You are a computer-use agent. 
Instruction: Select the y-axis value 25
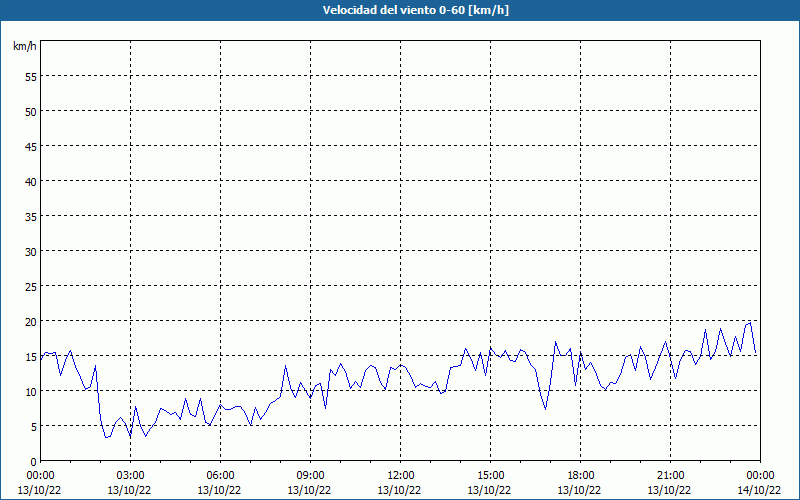click(x=31, y=286)
